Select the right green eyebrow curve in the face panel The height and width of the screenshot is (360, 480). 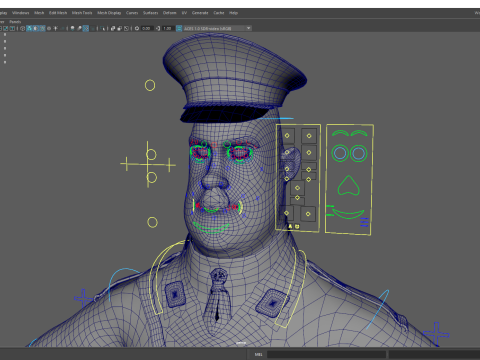(359, 133)
